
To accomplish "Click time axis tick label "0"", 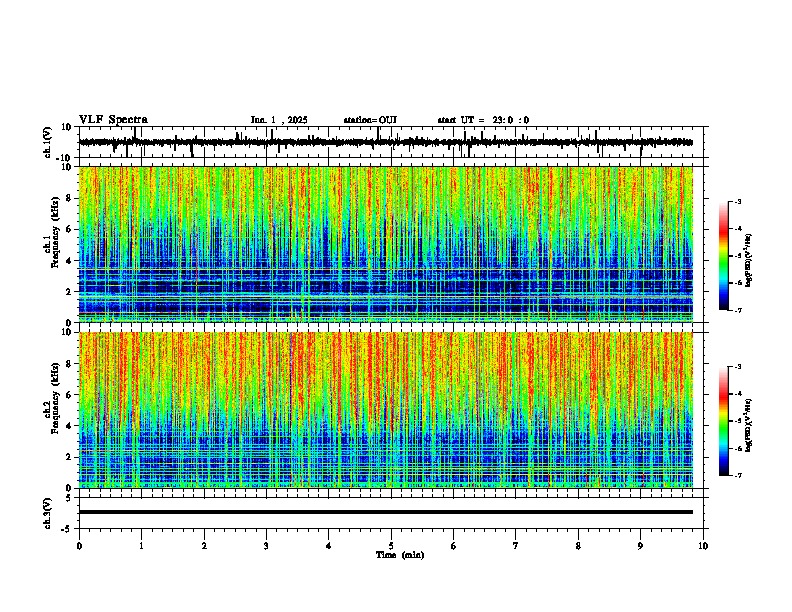I will coord(79,546).
